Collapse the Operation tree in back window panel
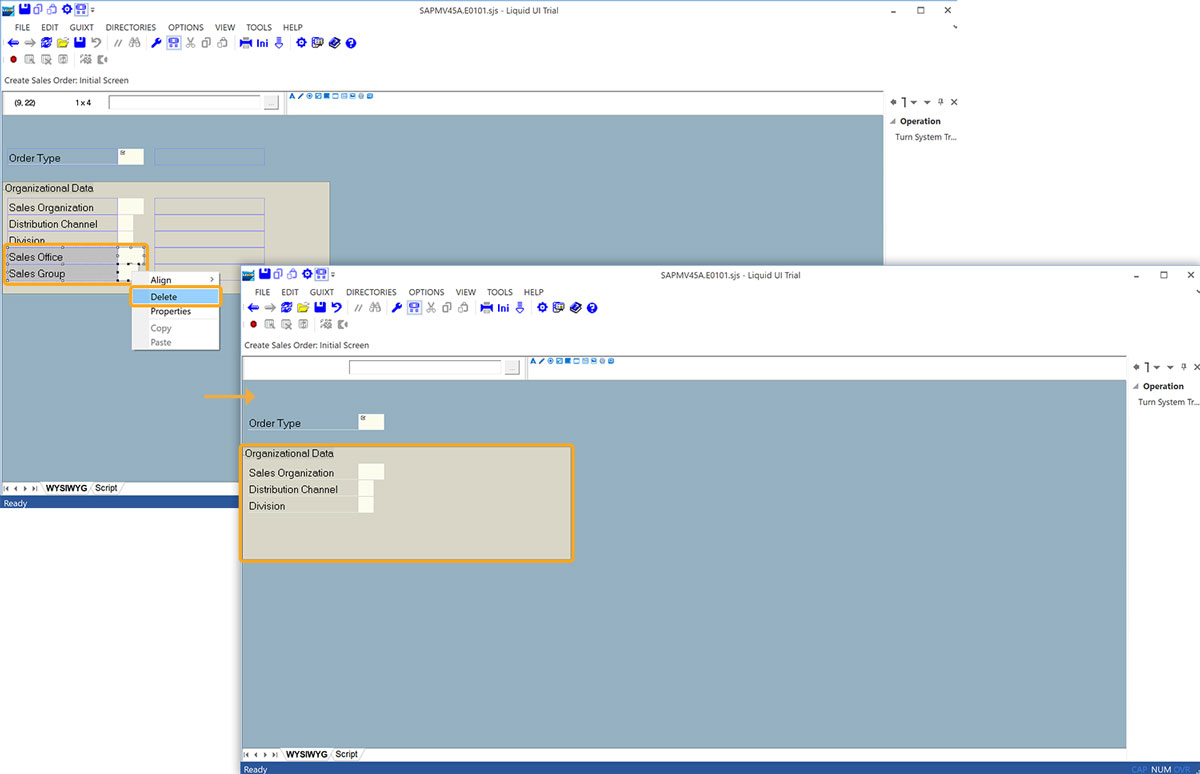The image size is (1200, 774). tap(893, 121)
